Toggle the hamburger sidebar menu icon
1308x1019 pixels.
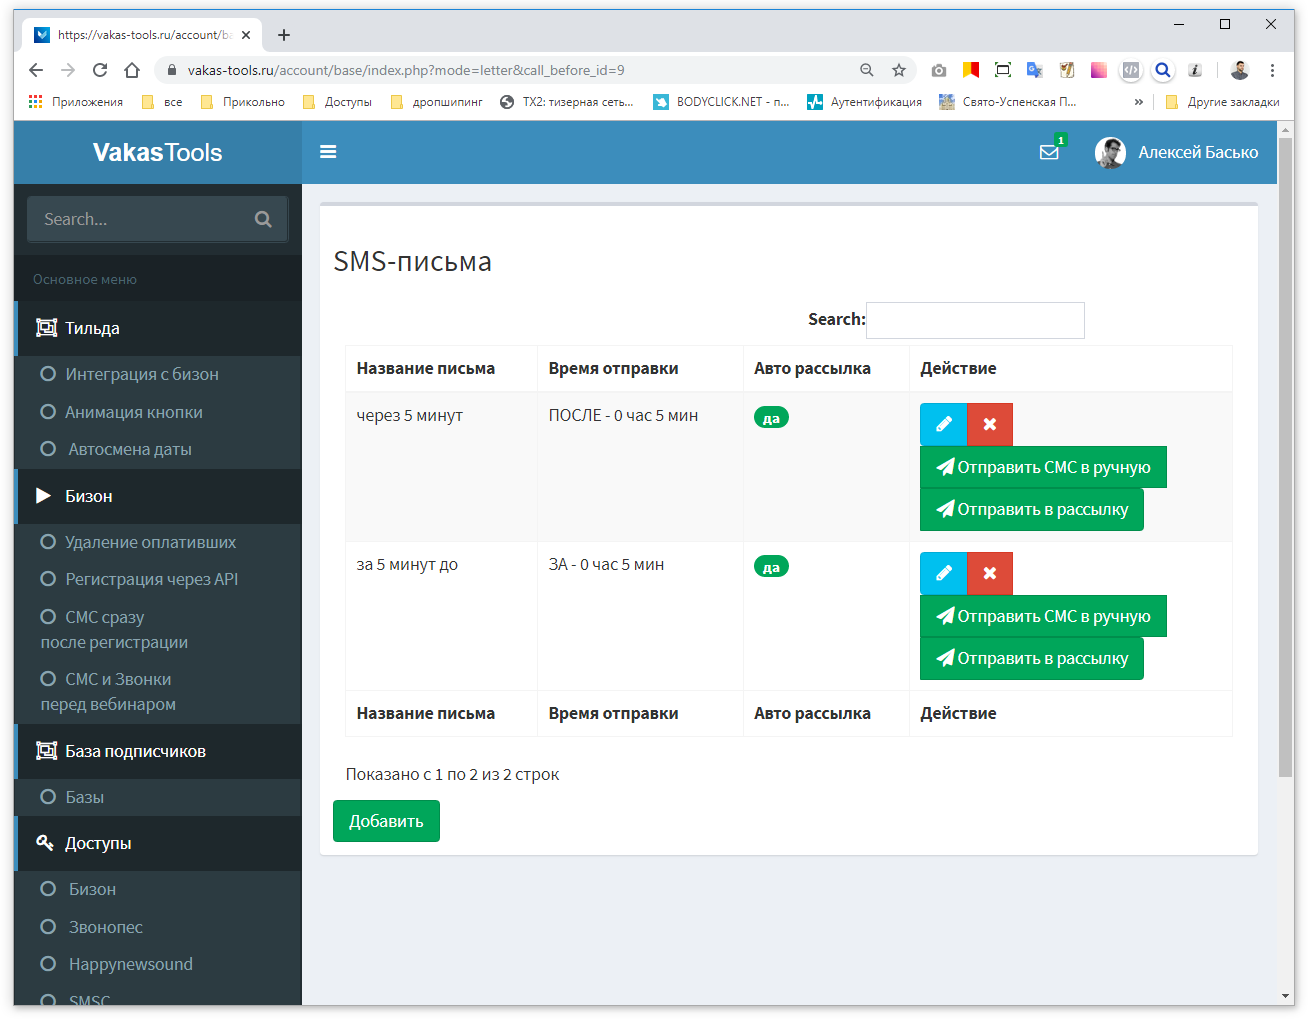328,152
